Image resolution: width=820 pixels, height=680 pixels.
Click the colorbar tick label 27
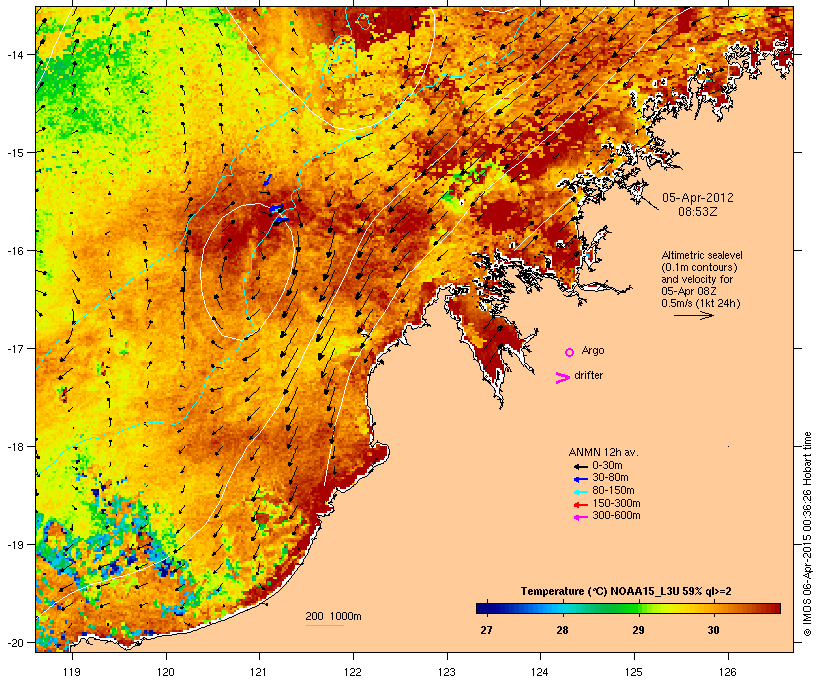pyautogui.click(x=486, y=630)
